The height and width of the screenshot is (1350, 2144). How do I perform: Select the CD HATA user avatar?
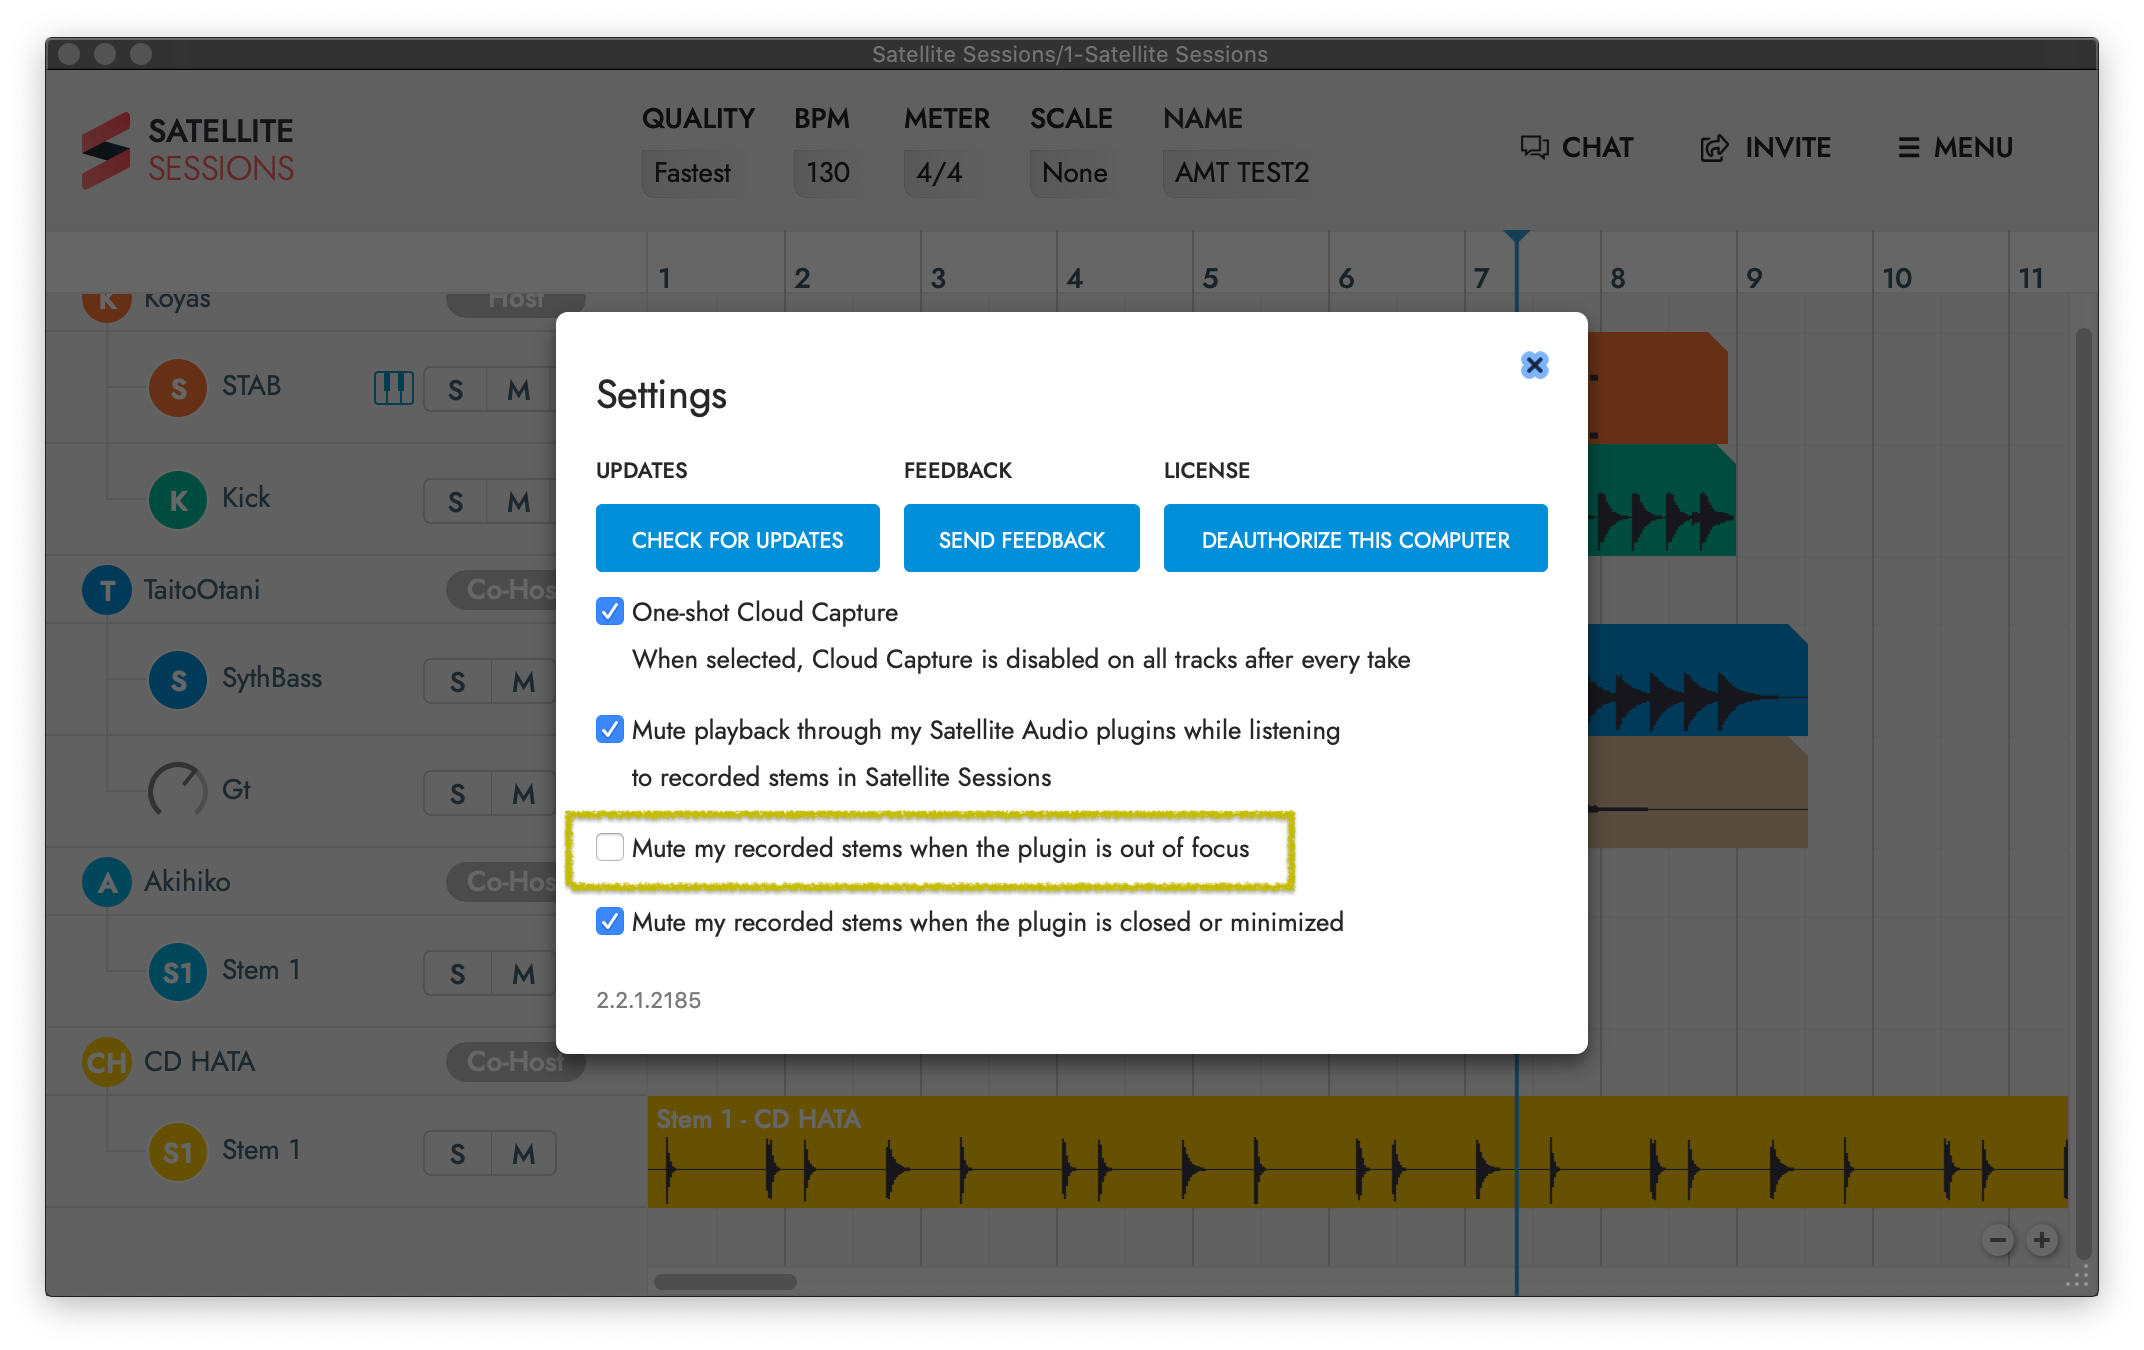coord(107,1062)
